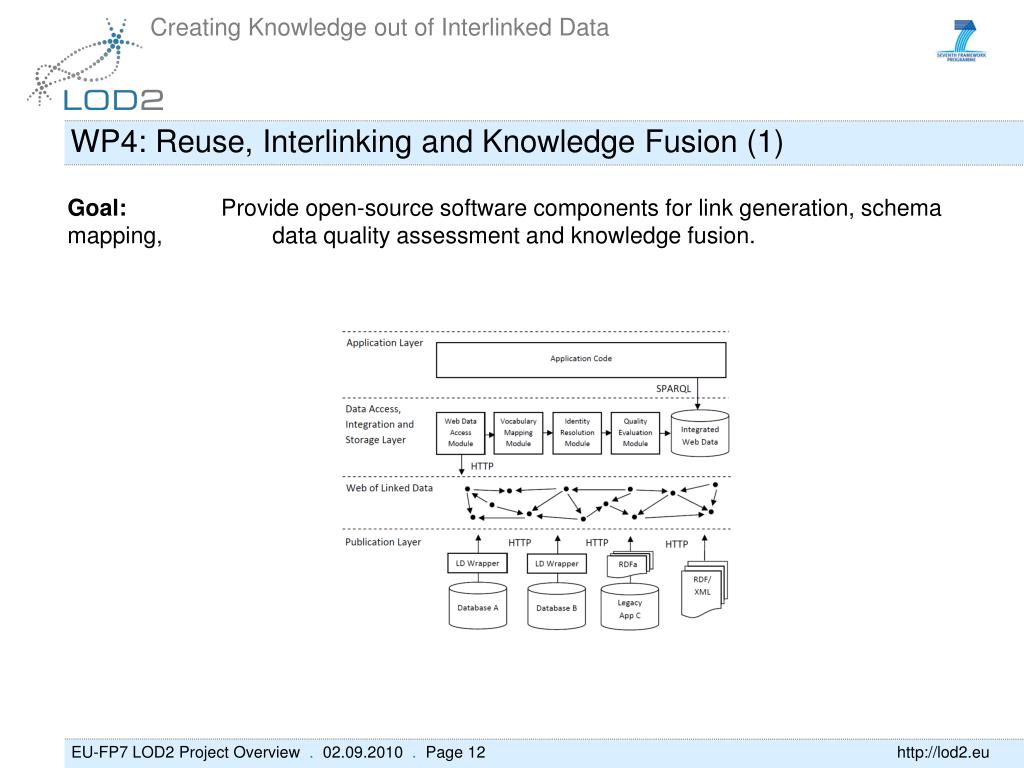Click the Database A cylinder
This screenshot has width=1024, height=768.
(477, 606)
